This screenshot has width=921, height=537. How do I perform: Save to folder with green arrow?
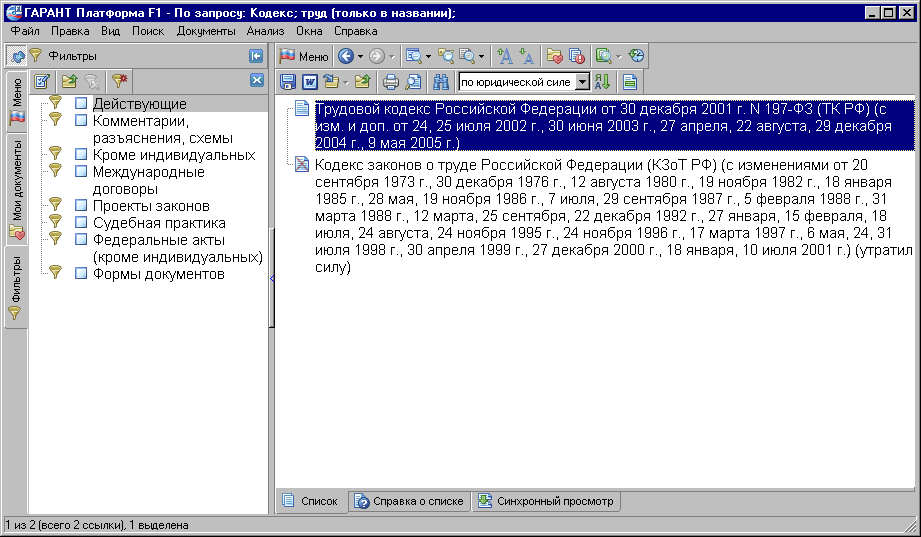362,82
